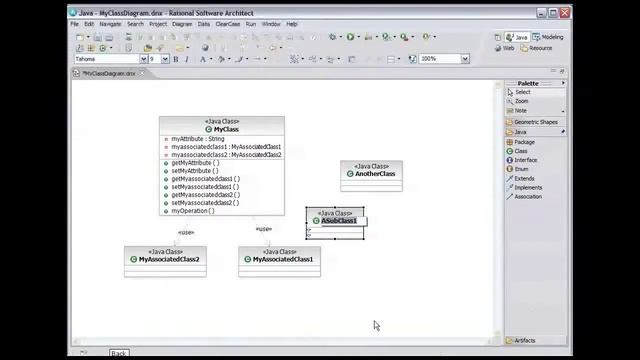Open the ClearCase menu

click(228, 24)
